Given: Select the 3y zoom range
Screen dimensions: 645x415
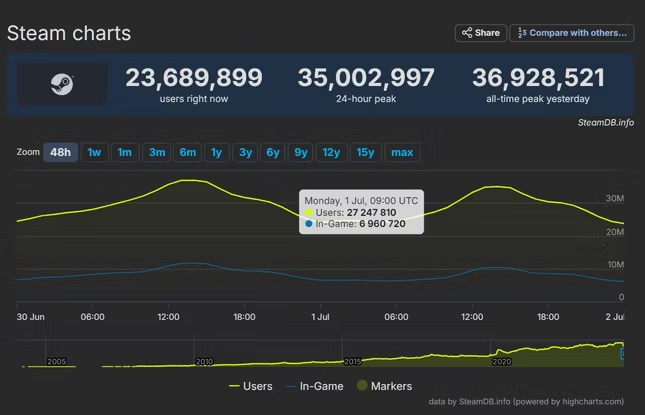Looking at the screenshot, I should click(245, 153).
